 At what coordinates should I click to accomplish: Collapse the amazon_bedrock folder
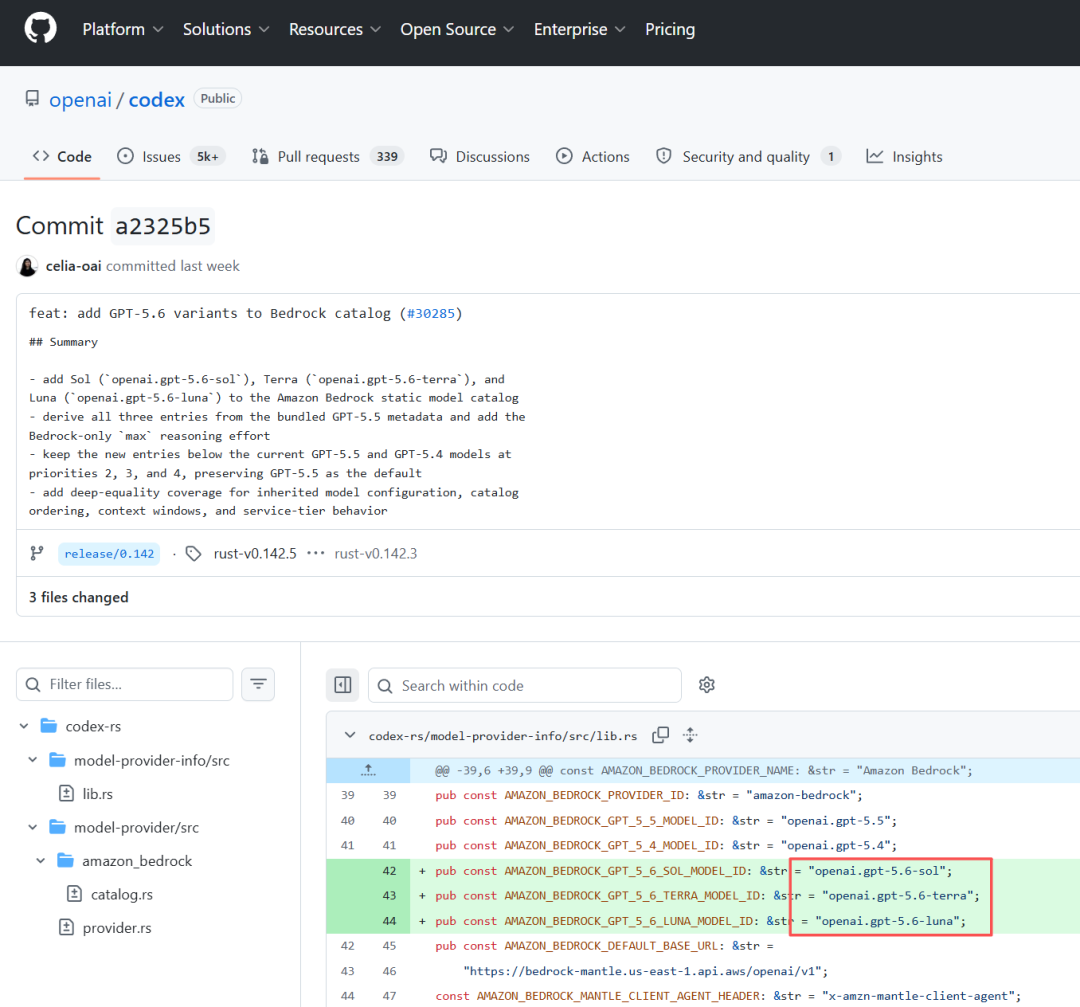pyautogui.click(x=41, y=861)
